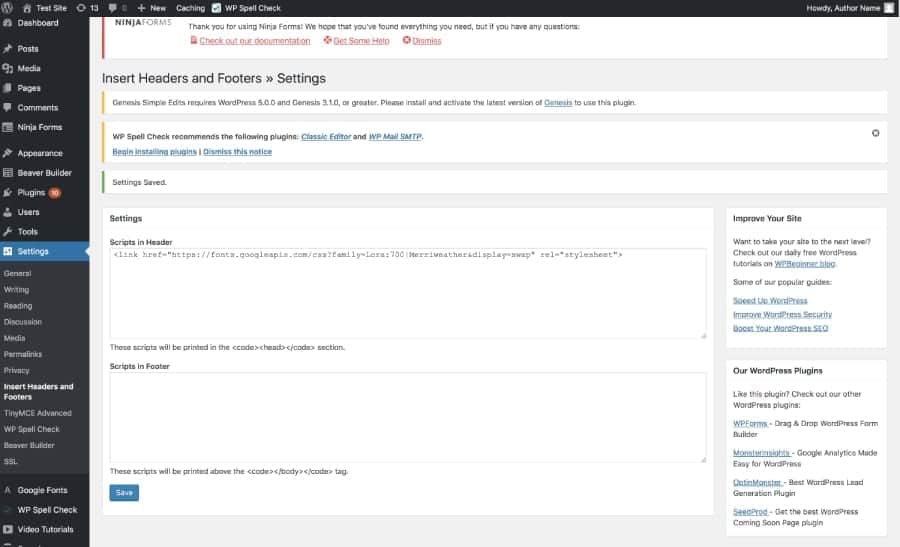
Task: Click the Users icon in sidebar
Action: coord(8,212)
